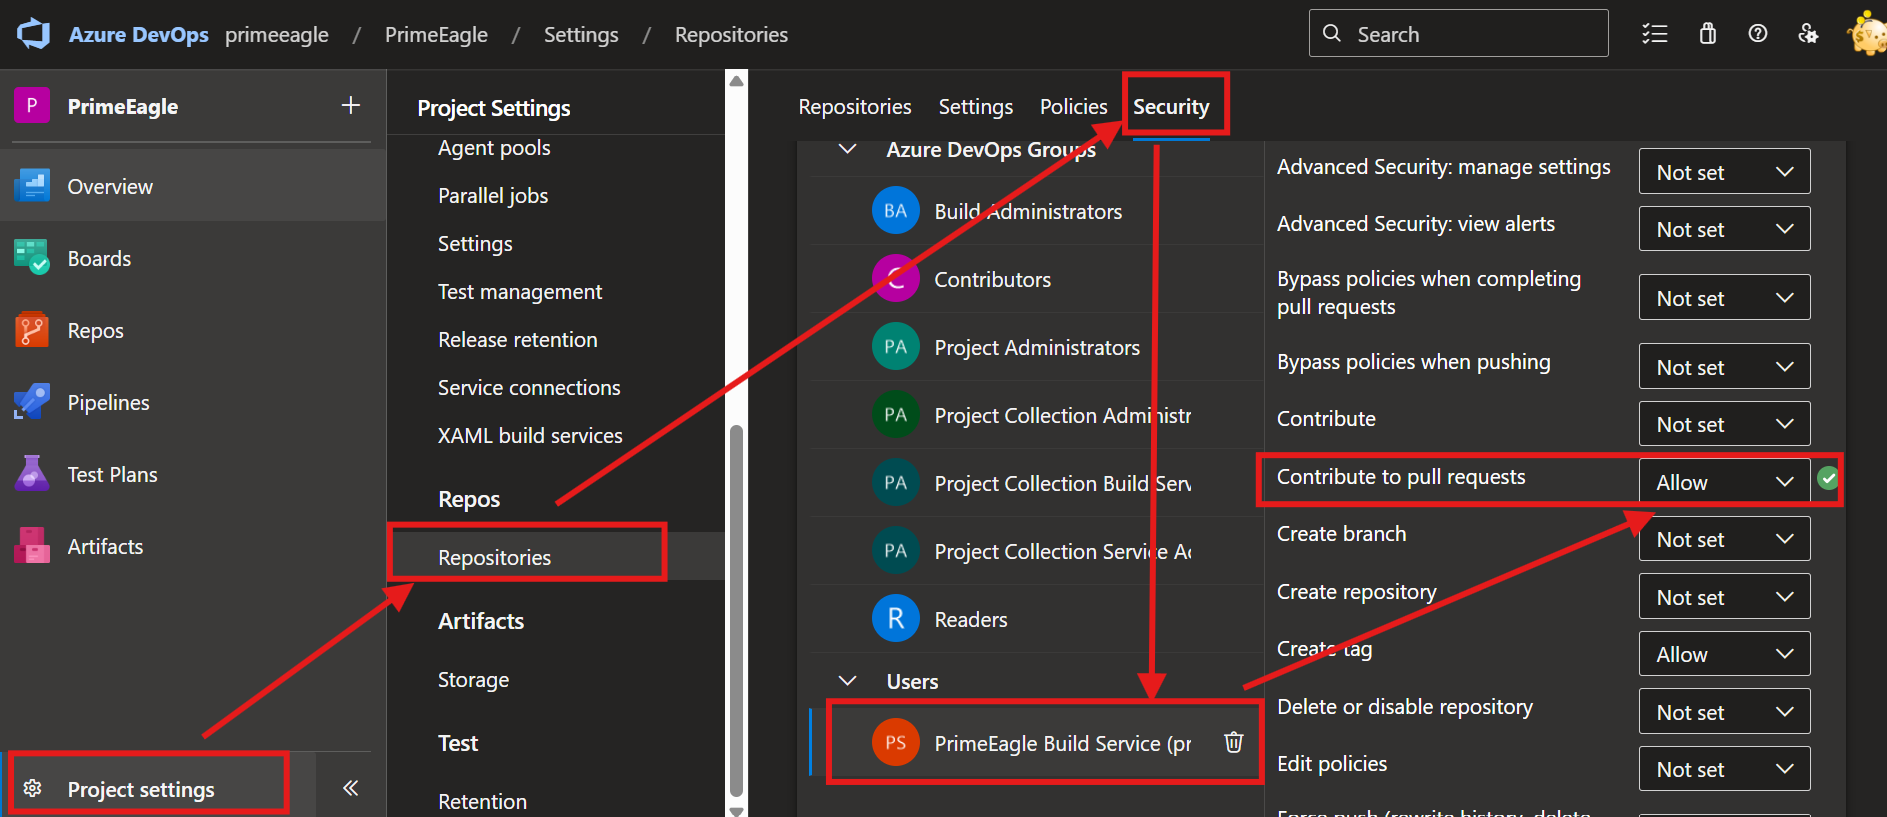Screen dimensions: 1887x817
Task: Select Project Collection Build Service group row
Action: (1036, 483)
